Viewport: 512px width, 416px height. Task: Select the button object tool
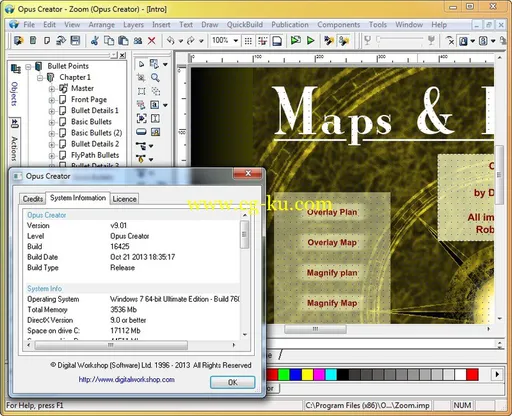pos(141,132)
